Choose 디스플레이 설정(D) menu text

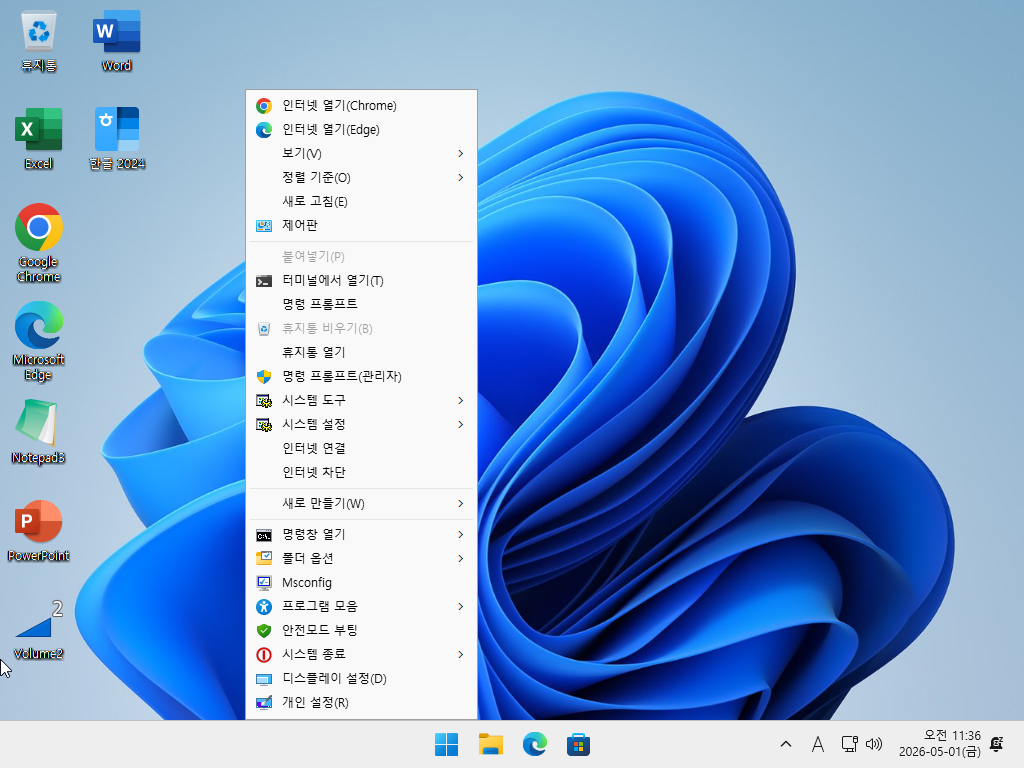tap(334, 679)
